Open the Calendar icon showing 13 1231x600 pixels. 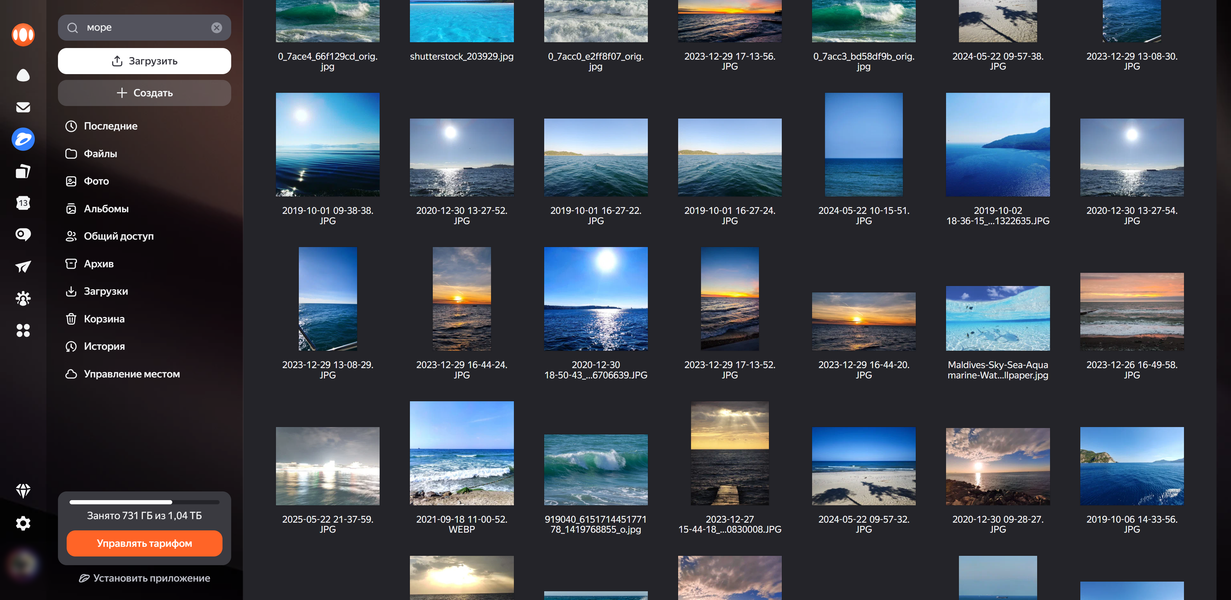23,203
